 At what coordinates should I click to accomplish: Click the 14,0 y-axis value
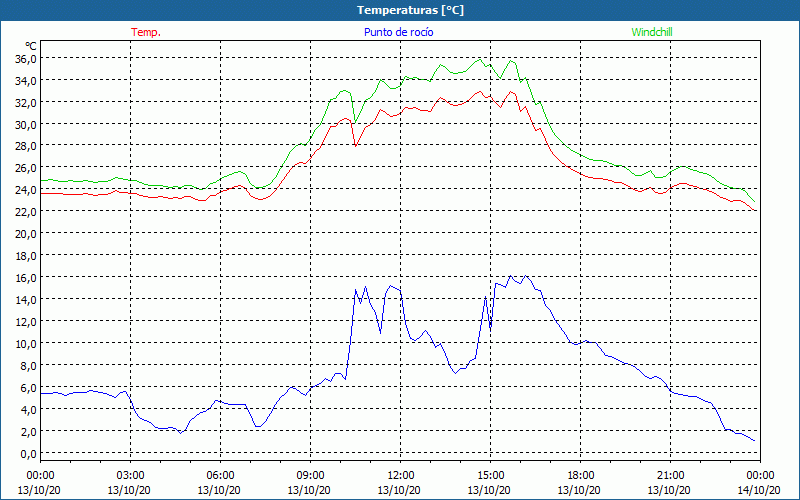point(26,299)
